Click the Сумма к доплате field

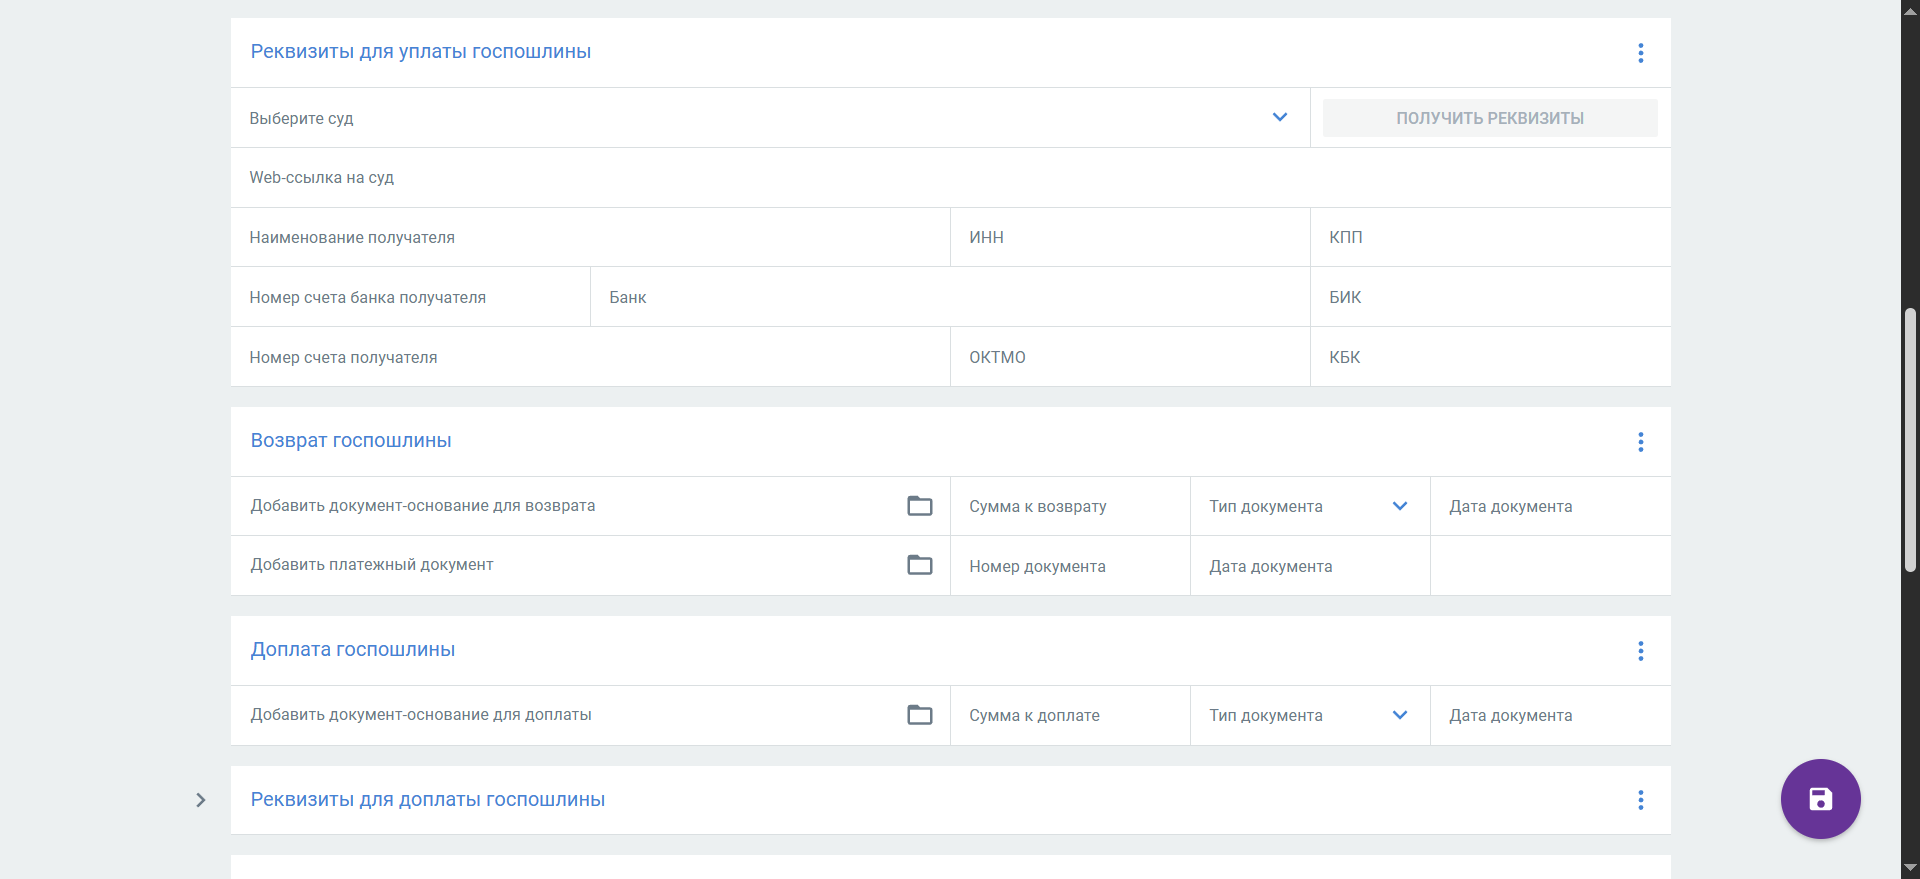click(1069, 716)
